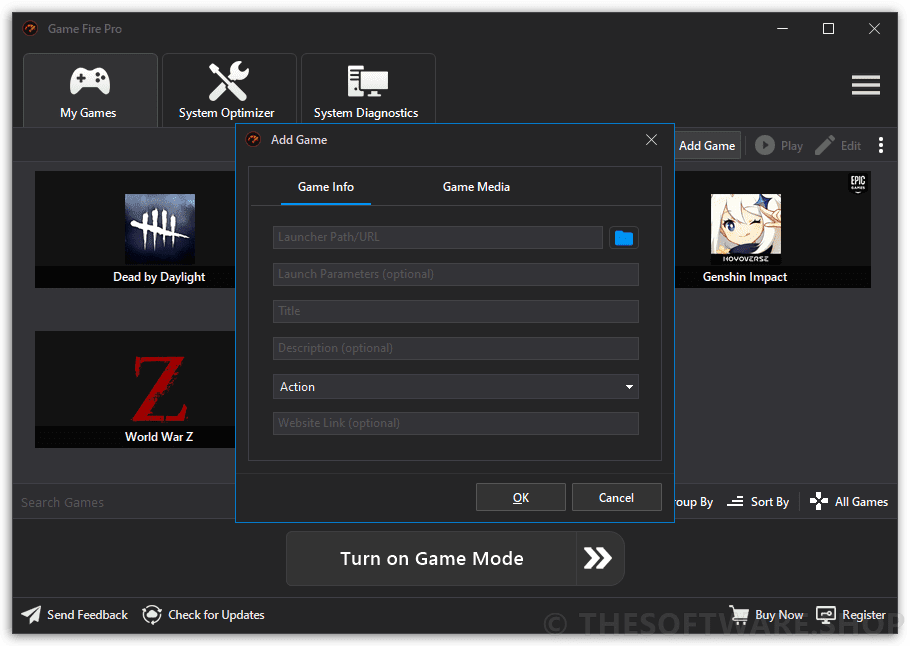The height and width of the screenshot is (646, 910).
Task: Click the System Optimizer tools icon
Action: click(x=229, y=81)
